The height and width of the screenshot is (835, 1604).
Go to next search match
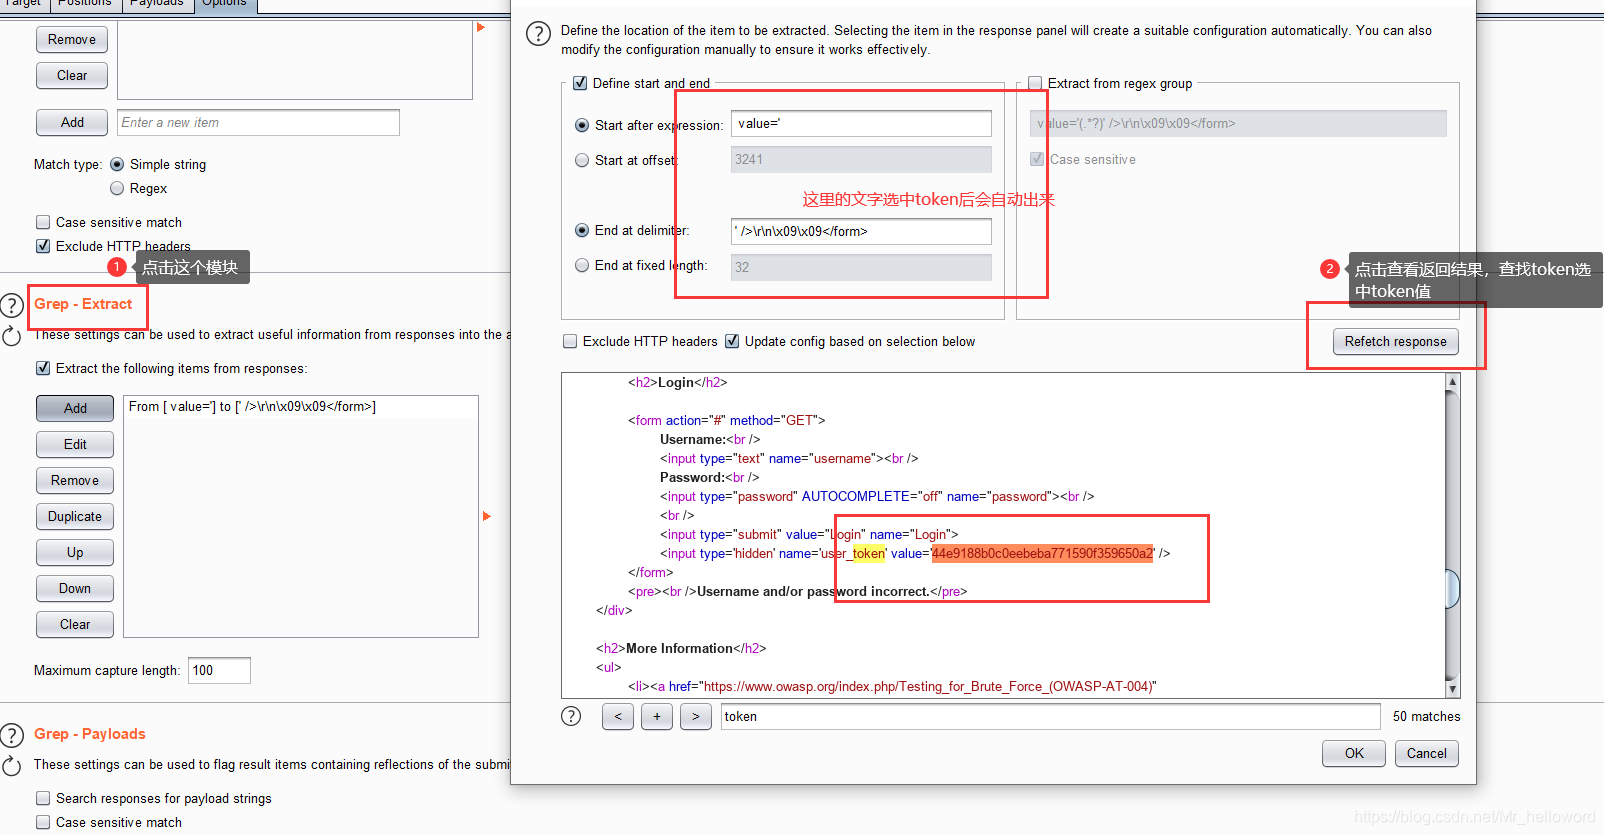tap(696, 717)
